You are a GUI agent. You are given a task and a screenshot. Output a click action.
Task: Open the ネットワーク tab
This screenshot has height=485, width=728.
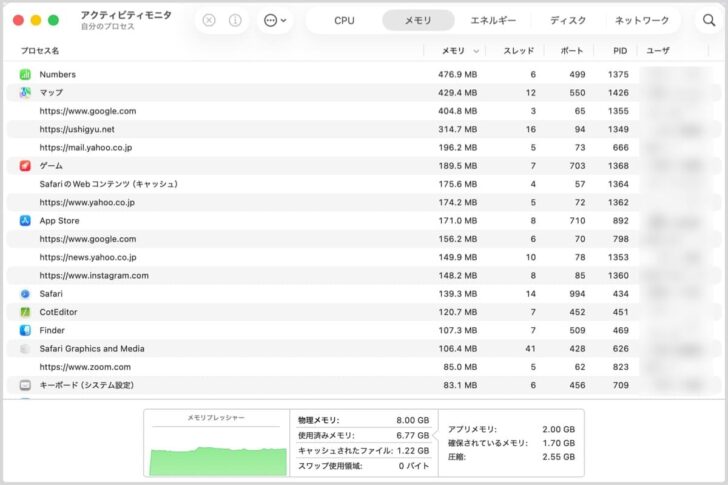[642, 20]
